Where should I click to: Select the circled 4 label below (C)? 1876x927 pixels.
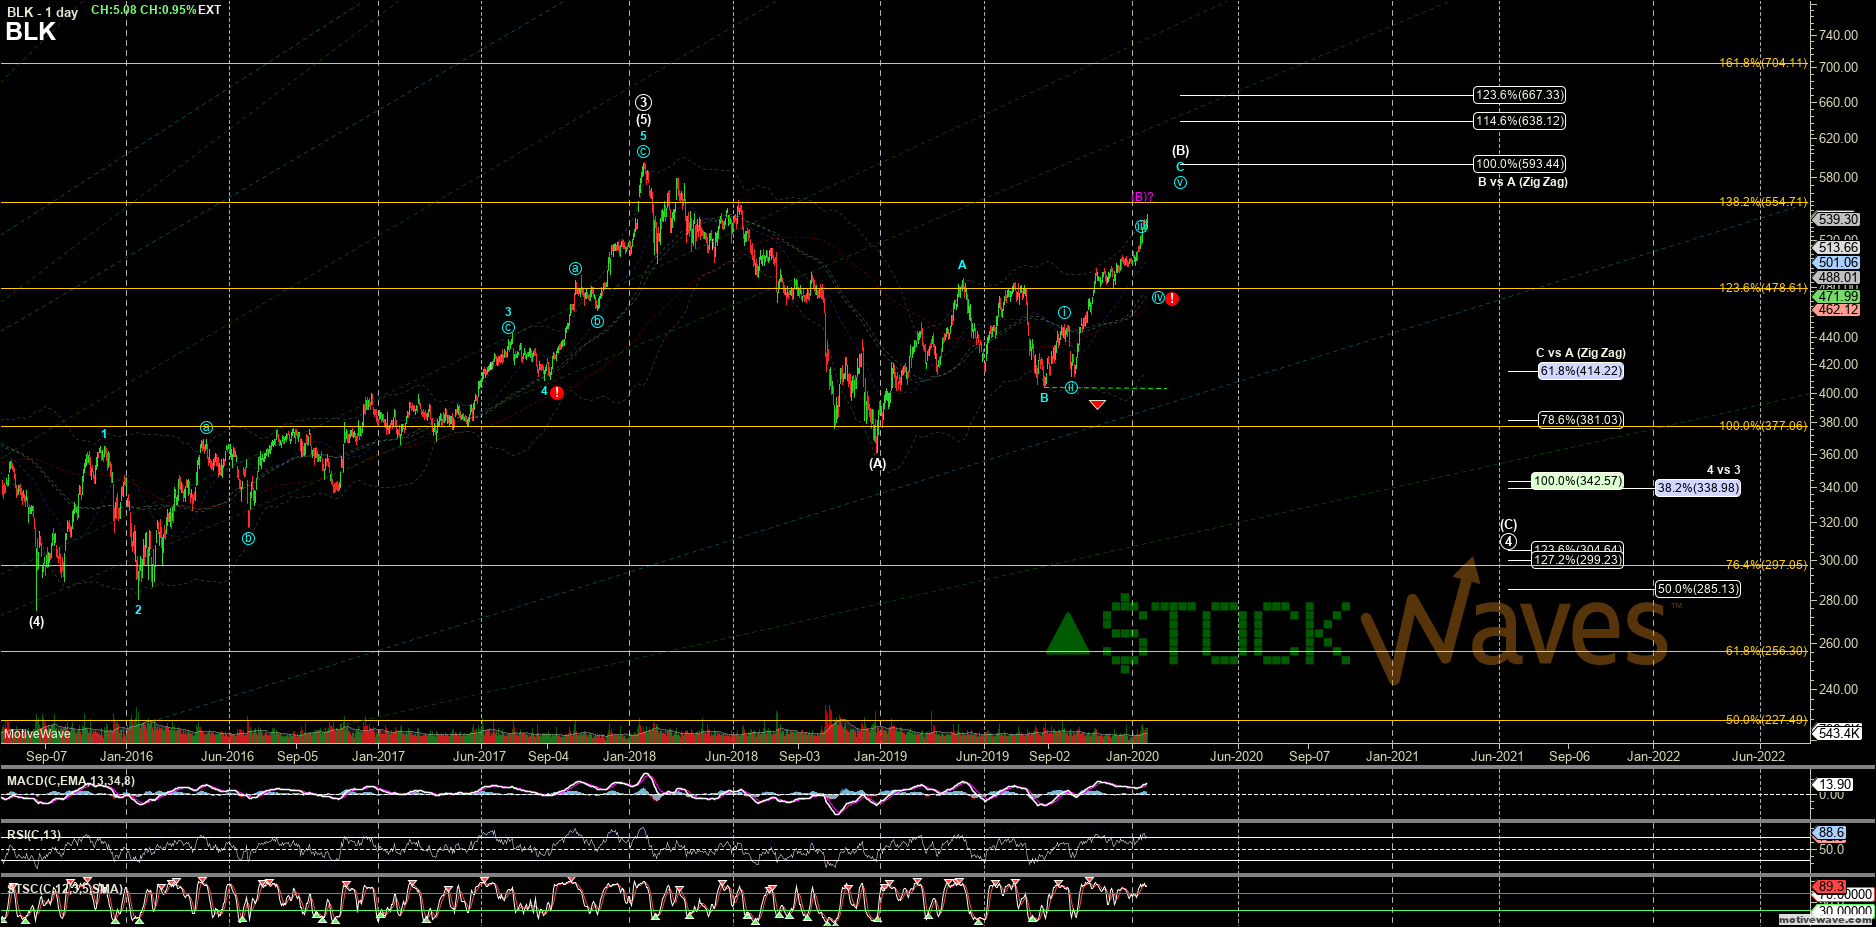(1508, 541)
